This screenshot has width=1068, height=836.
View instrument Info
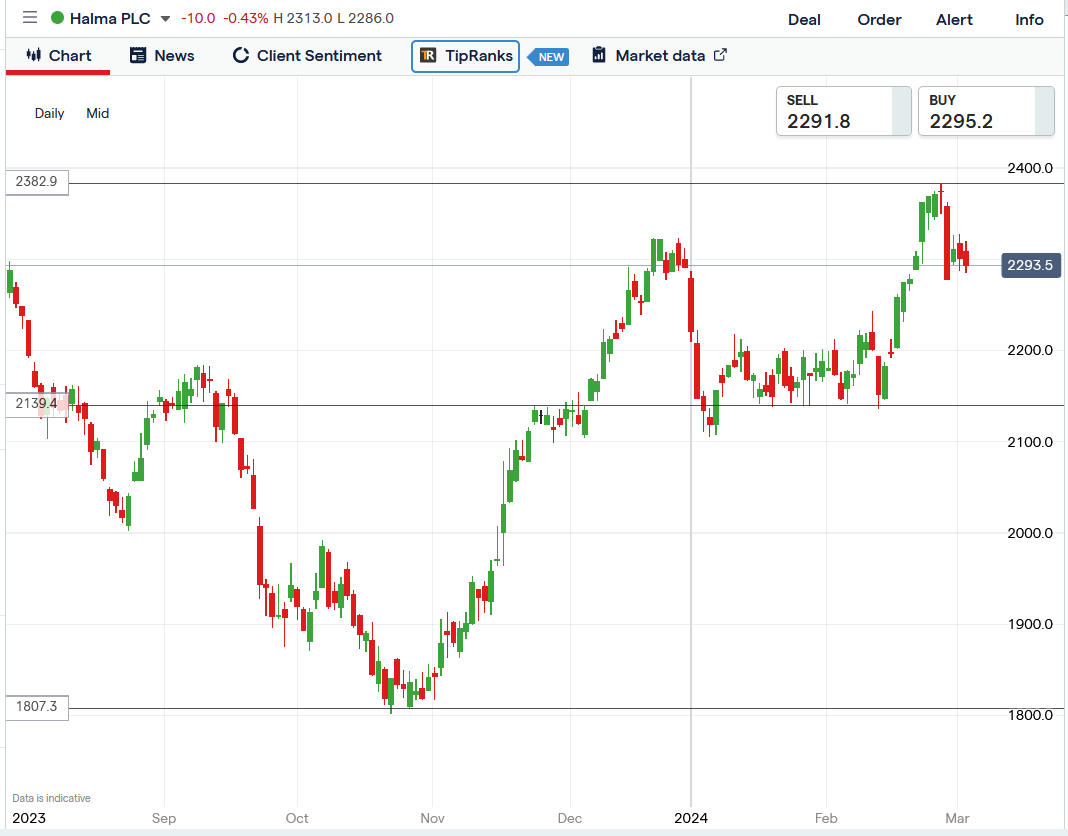point(1029,20)
